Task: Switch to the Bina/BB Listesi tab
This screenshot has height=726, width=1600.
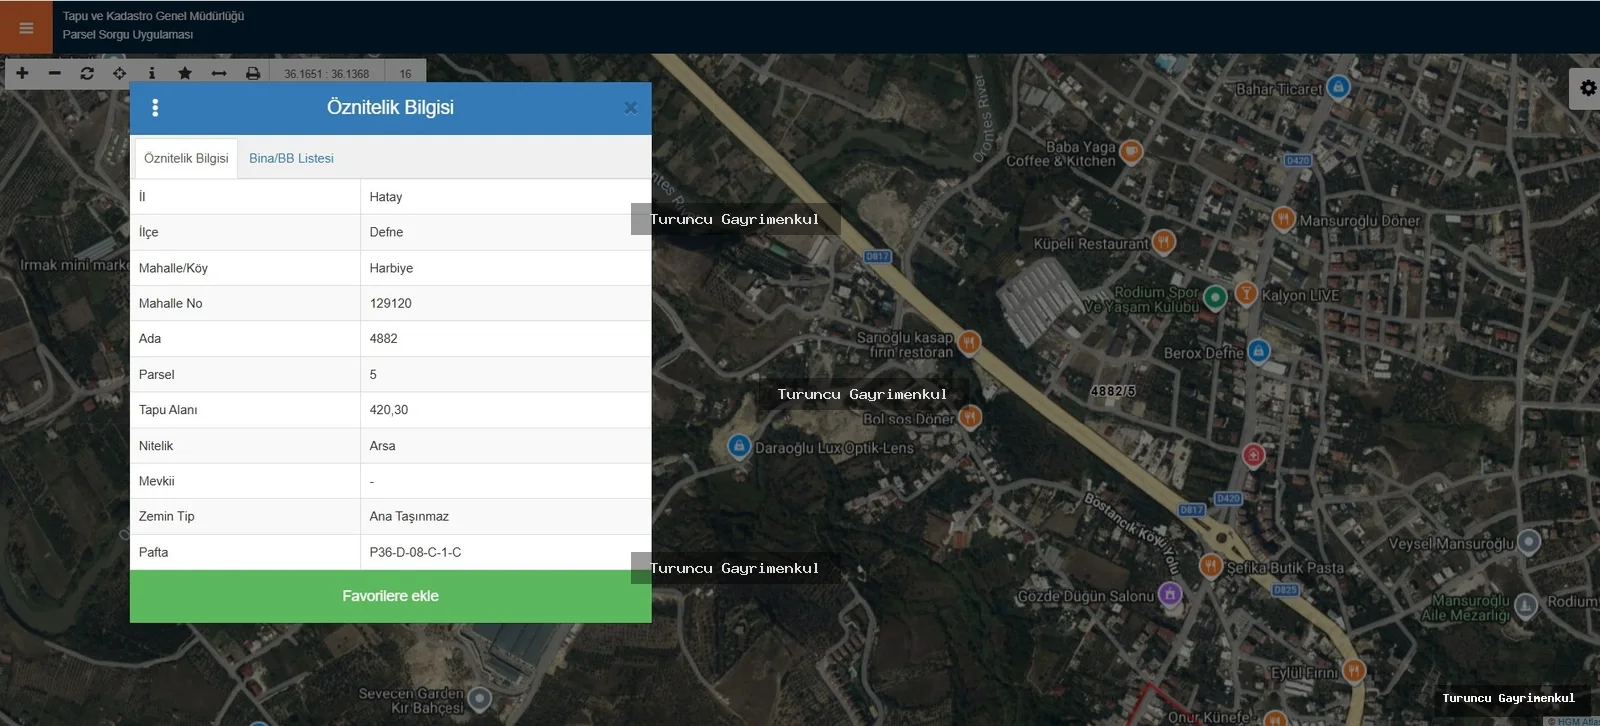Action: pos(291,158)
